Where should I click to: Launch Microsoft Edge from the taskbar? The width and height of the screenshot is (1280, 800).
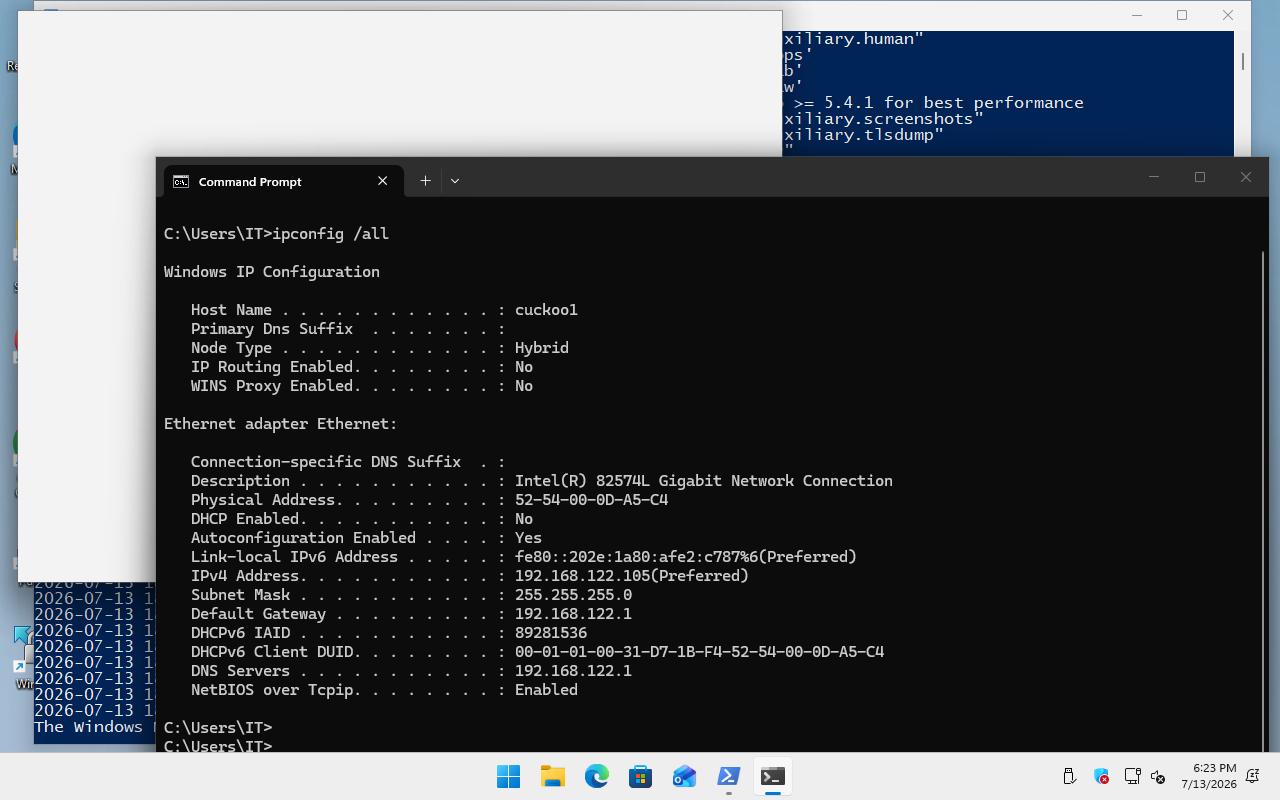(x=597, y=776)
